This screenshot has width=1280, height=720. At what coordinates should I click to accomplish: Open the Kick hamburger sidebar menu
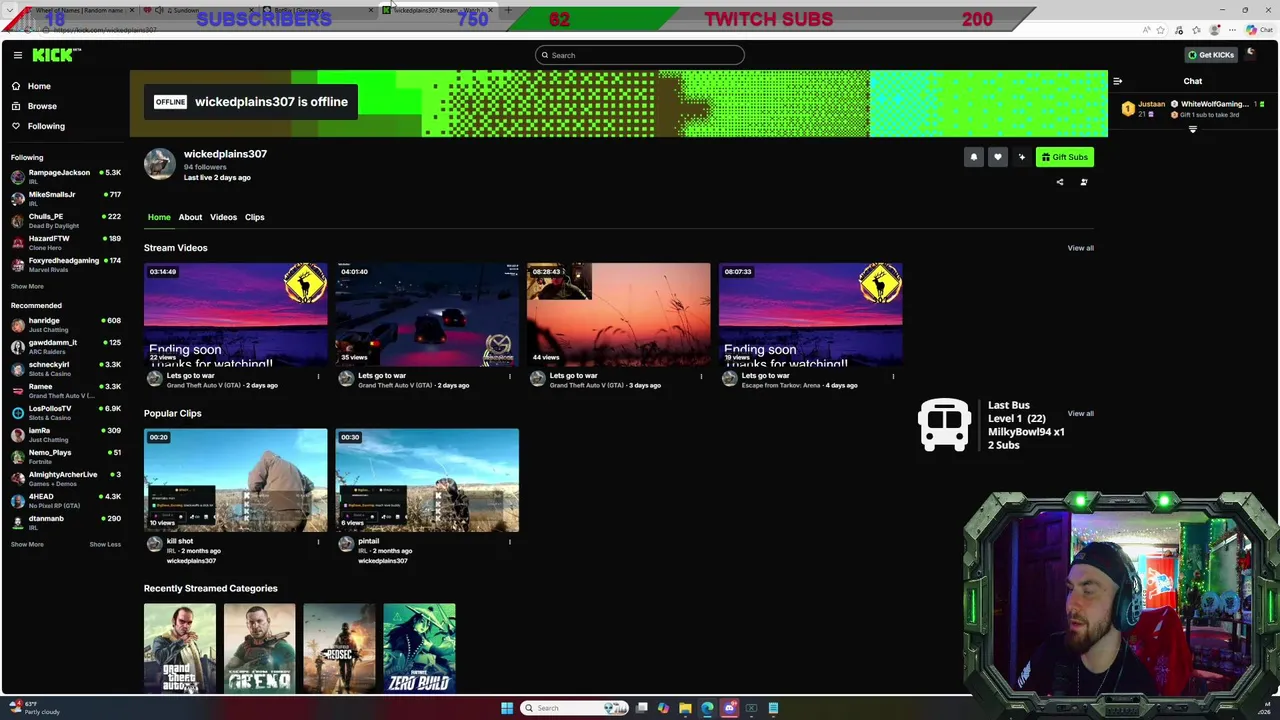[17, 55]
